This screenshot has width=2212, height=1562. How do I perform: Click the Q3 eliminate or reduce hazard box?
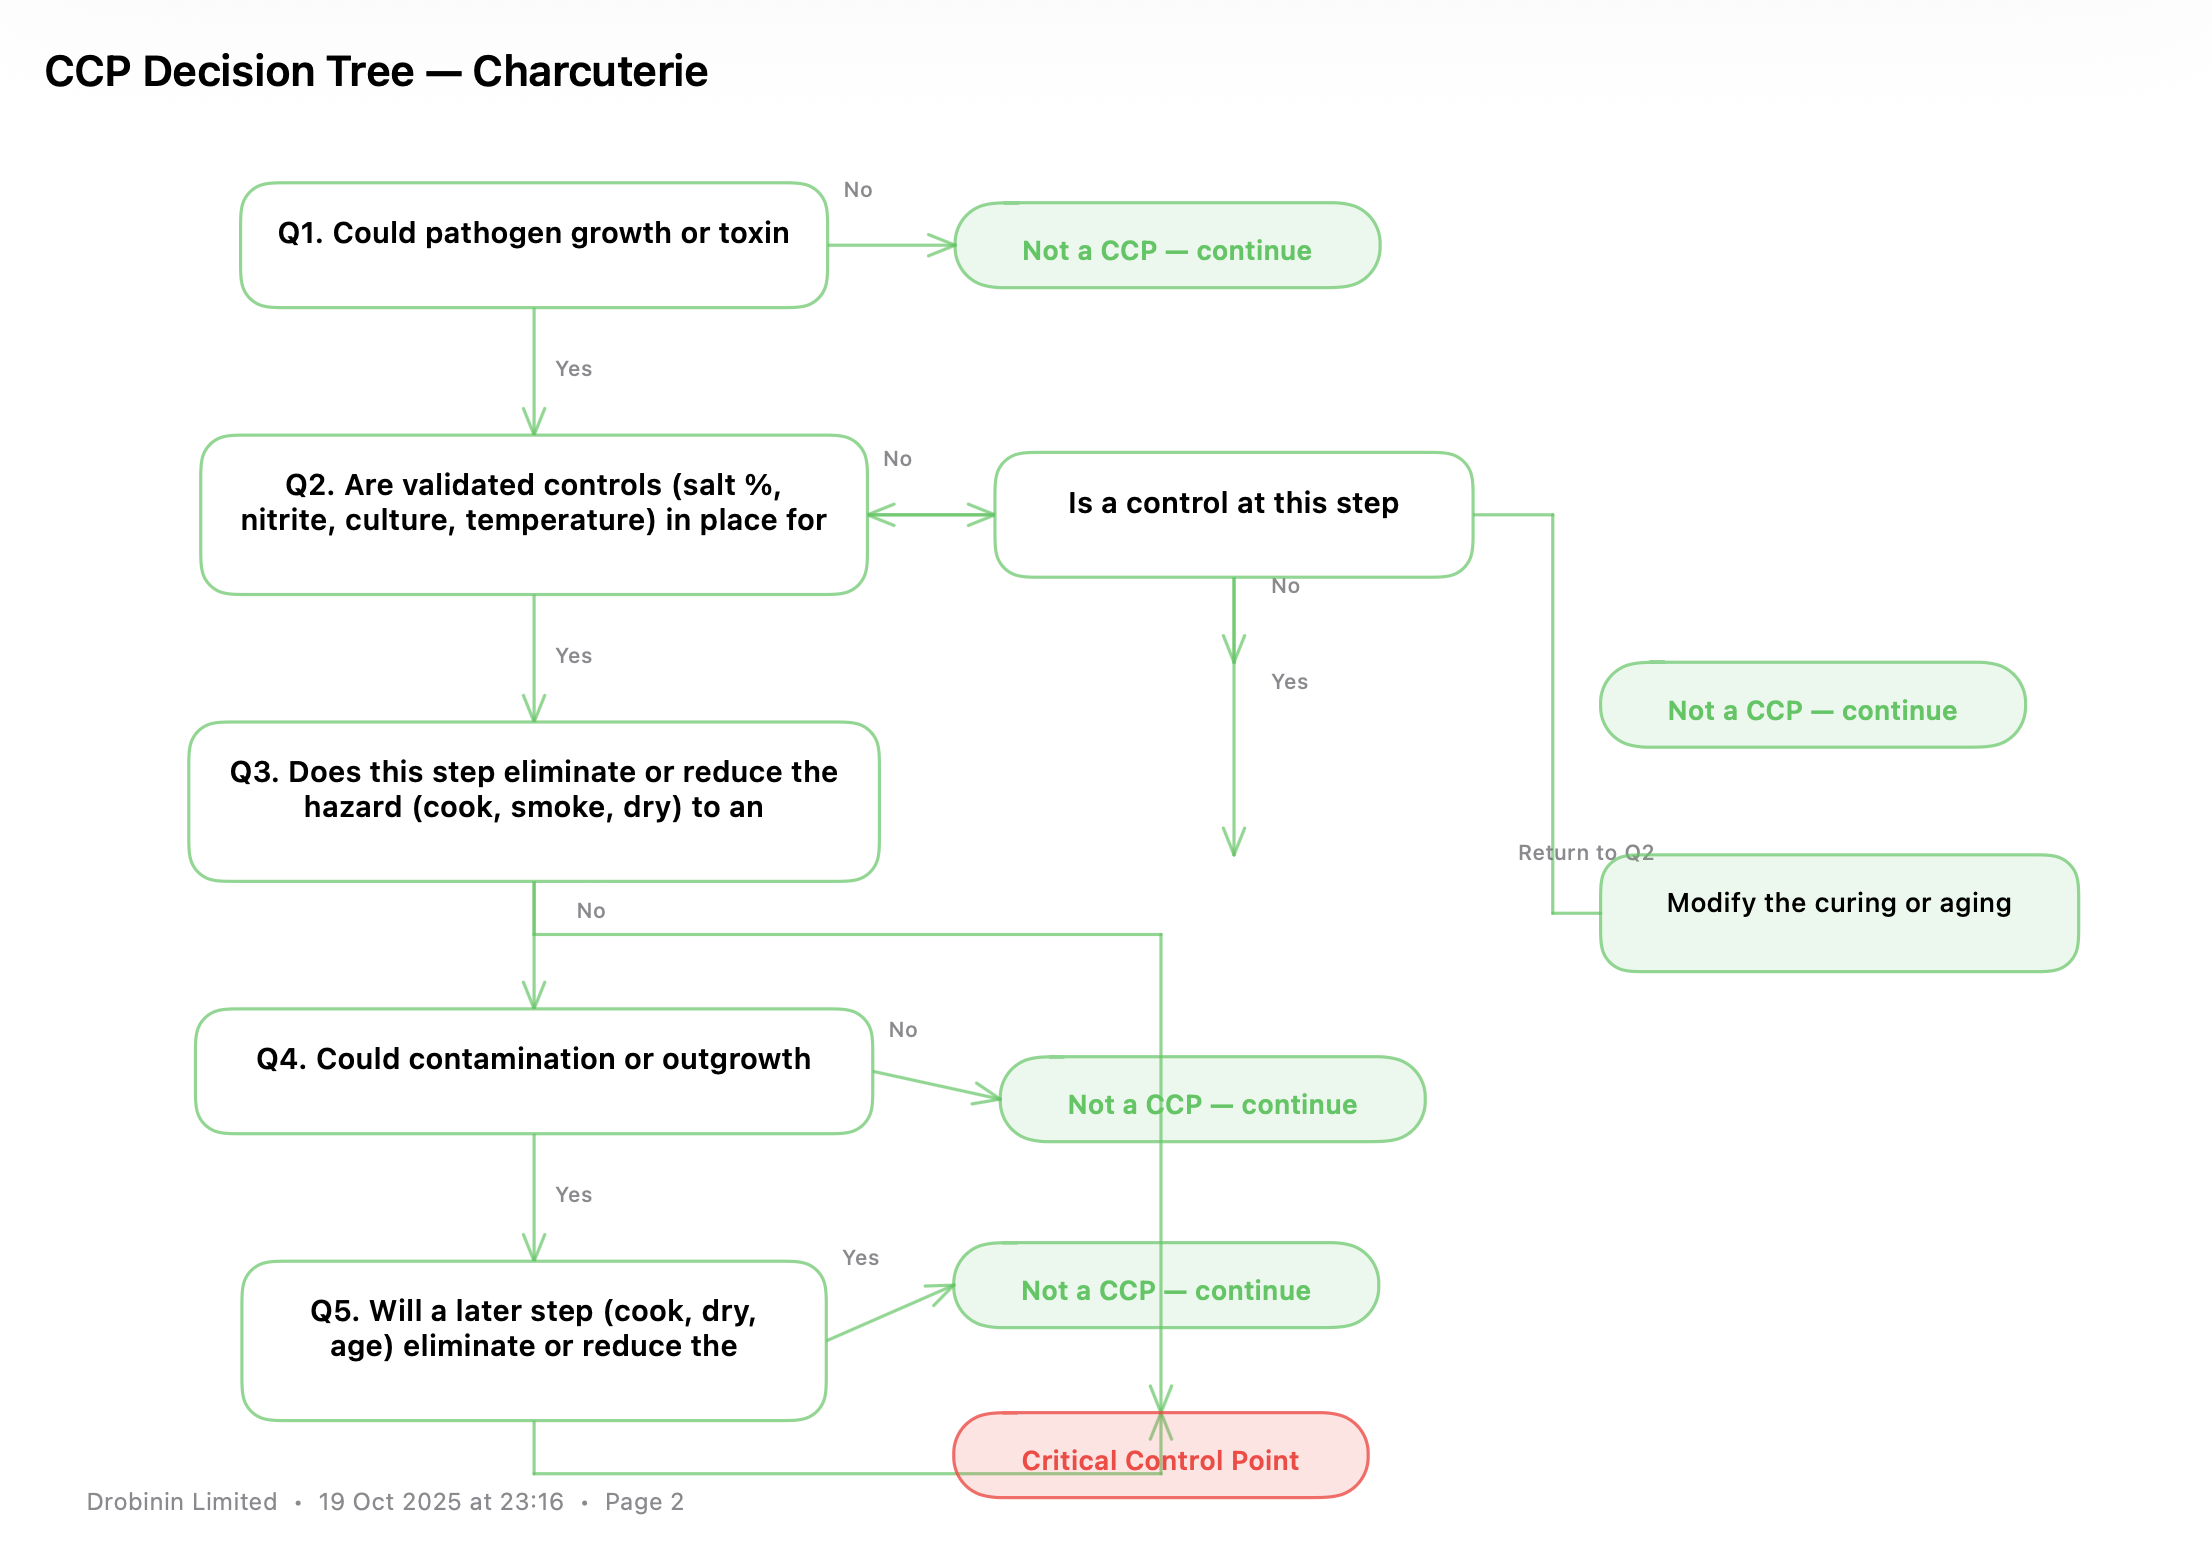click(533, 801)
